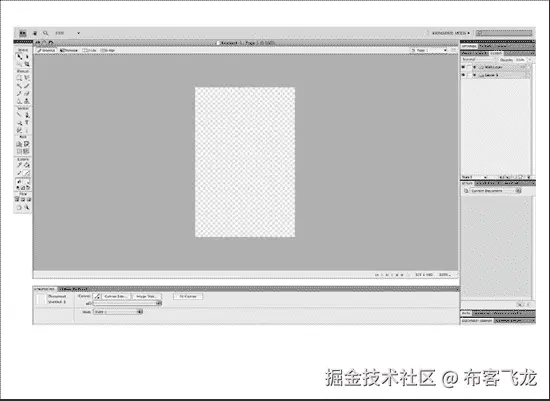Screen dimensions: 550x401
Task: Select the Rubber Stamp tool
Action: pos(27,101)
